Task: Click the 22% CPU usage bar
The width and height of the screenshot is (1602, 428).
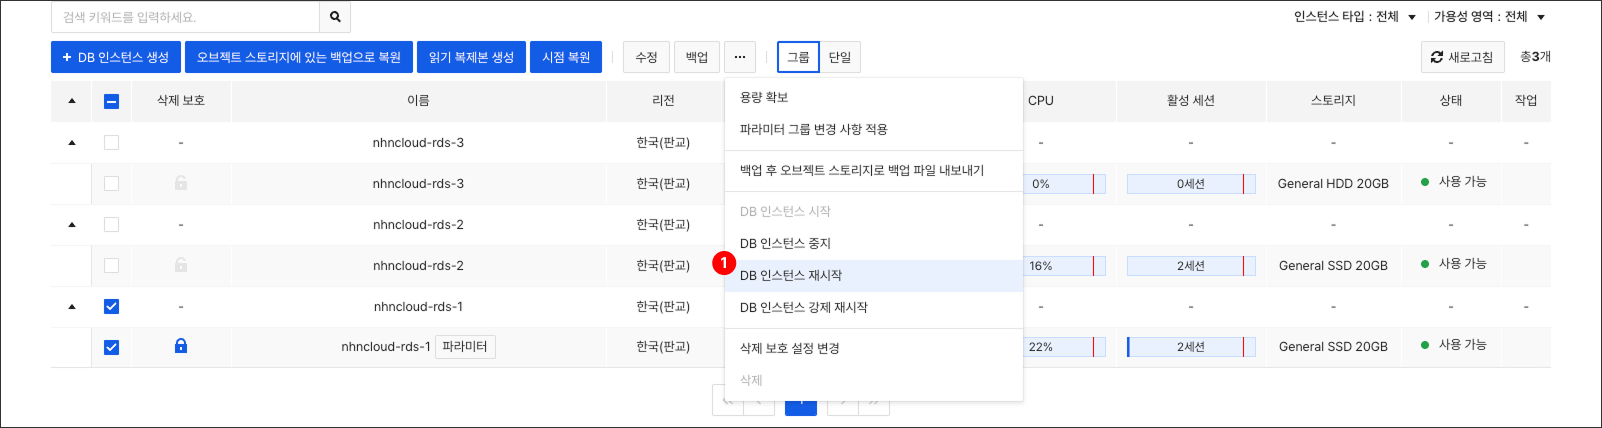Action: (1067, 347)
